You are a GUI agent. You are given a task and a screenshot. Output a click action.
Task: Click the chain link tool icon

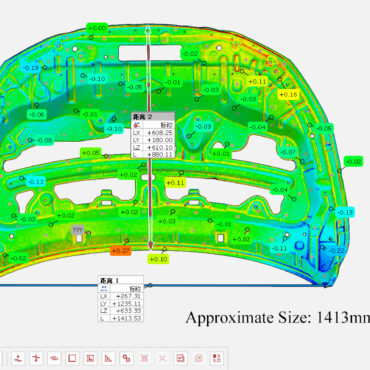pyautogui.click(x=126, y=358)
